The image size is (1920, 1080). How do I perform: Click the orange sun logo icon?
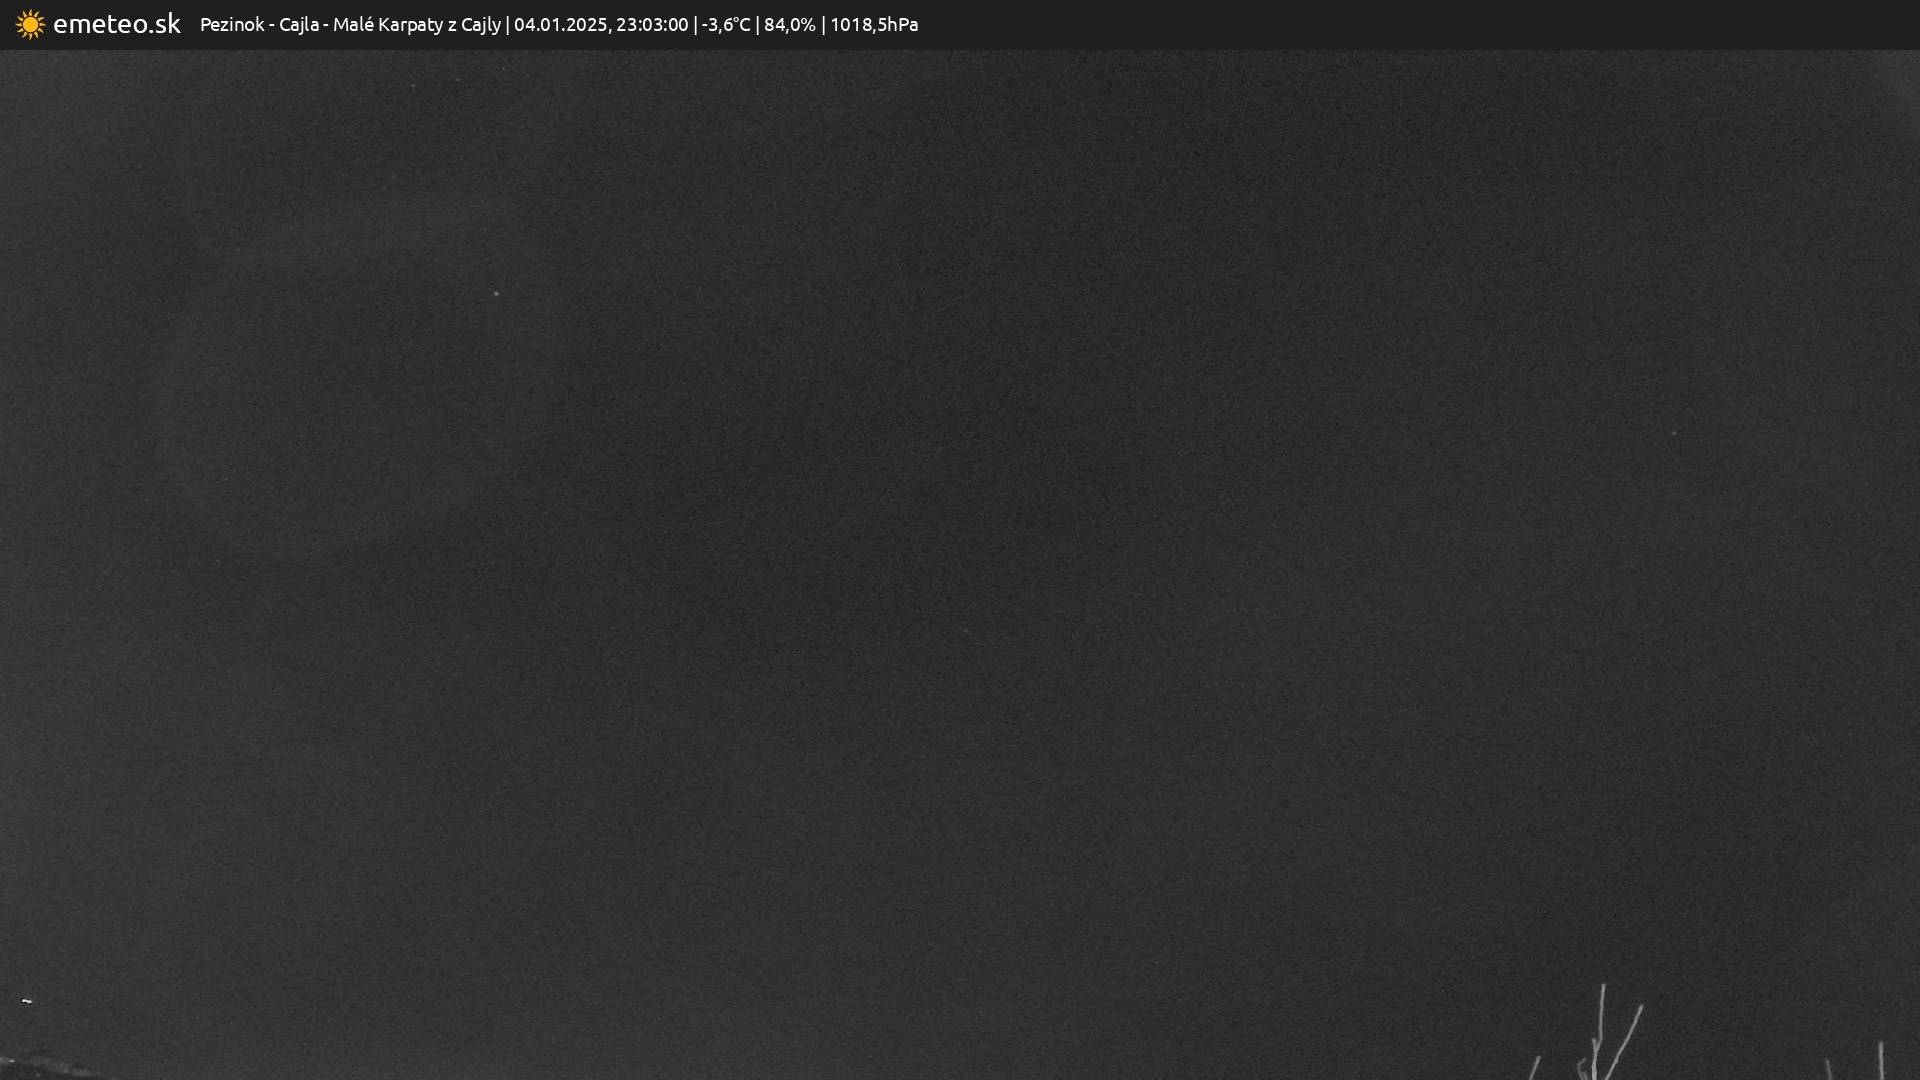30,24
